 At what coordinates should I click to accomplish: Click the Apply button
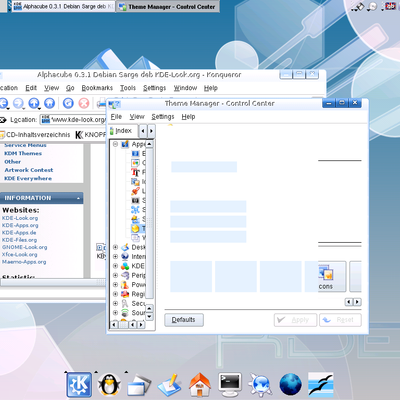[295, 320]
